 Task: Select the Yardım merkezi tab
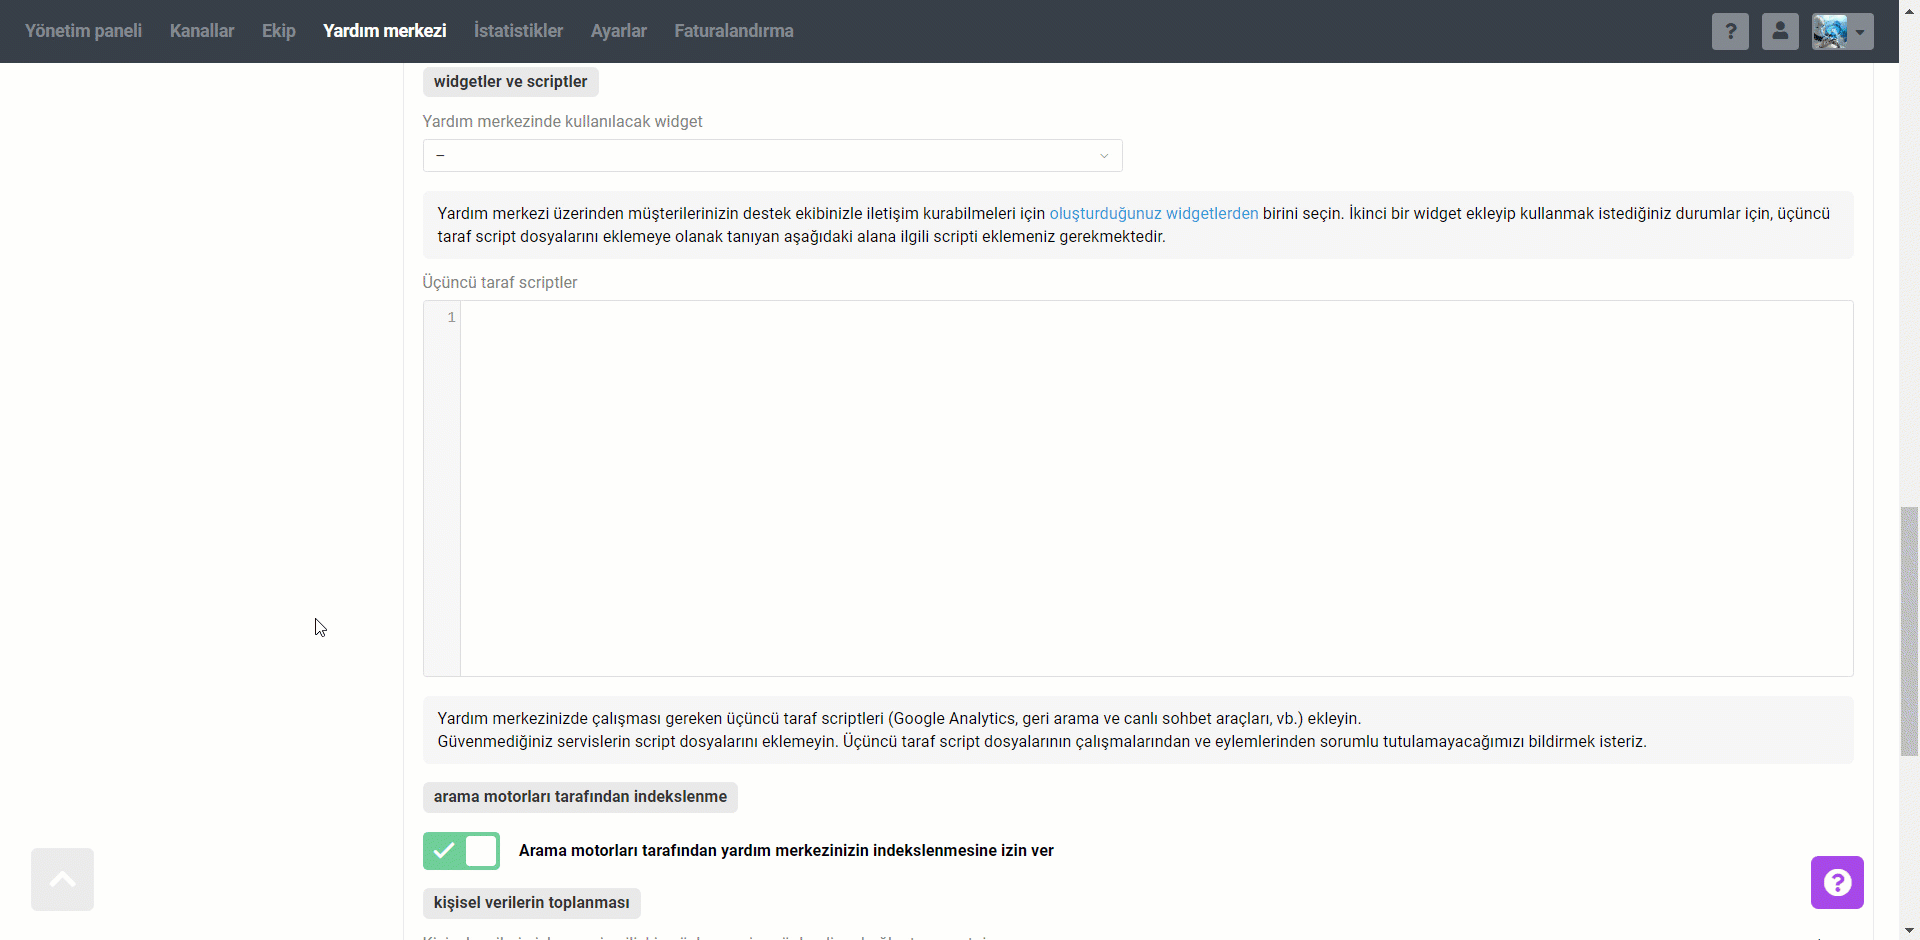384,31
